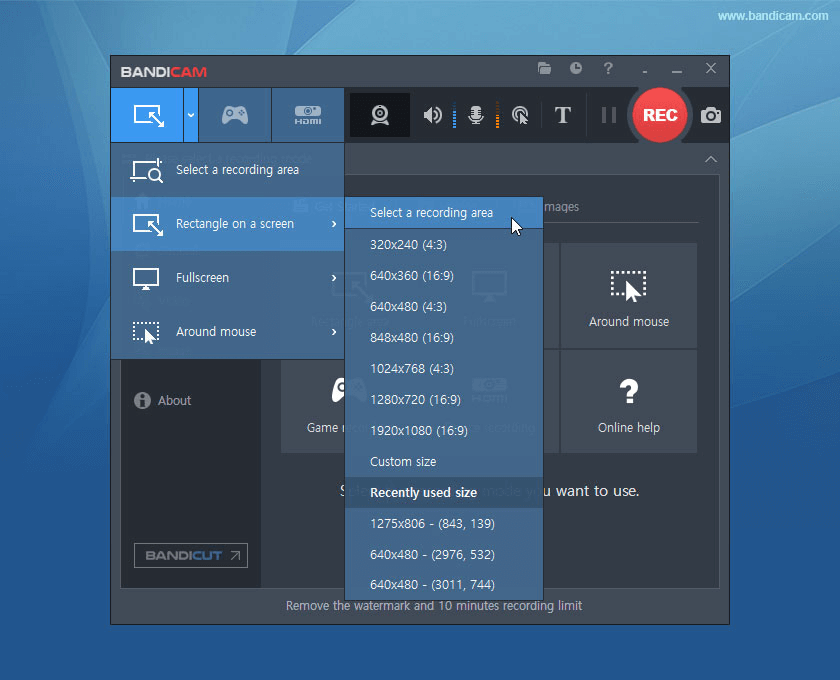Expand the Fullscreen submenu arrow

click(x=334, y=278)
